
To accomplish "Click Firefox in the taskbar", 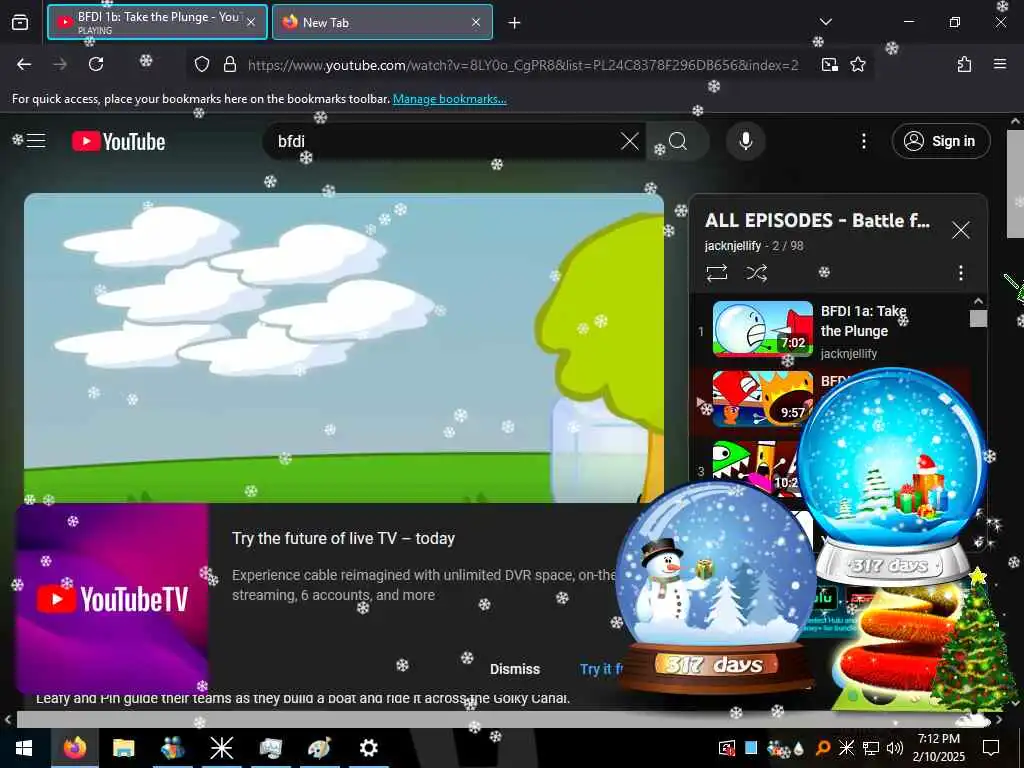I will point(74,747).
